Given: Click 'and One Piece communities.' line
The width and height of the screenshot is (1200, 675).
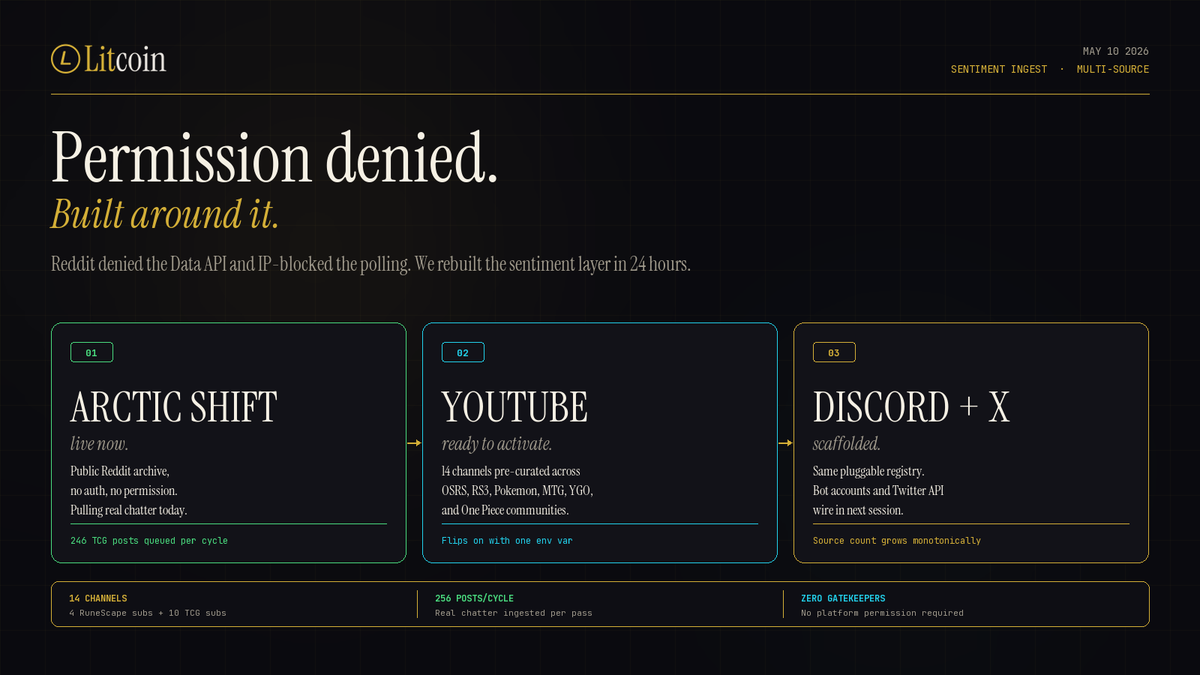Looking at the screenshot, I should tap(505, 510).
